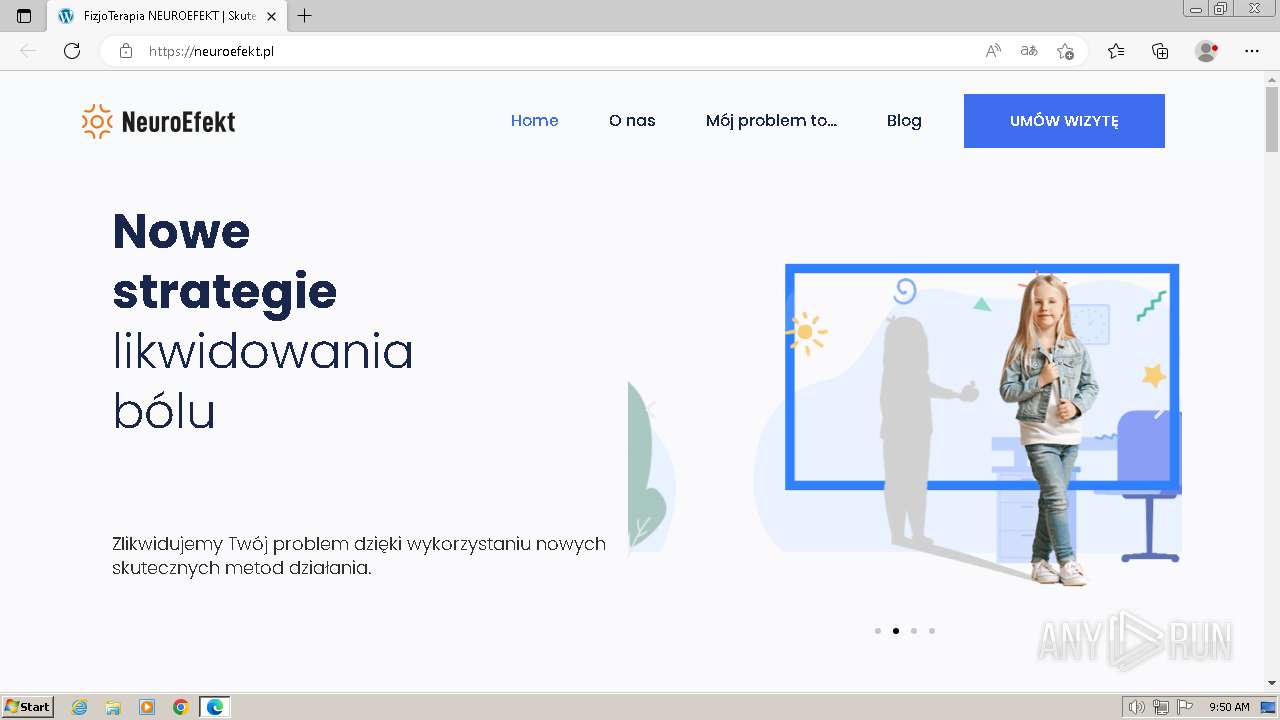Click the show desktop tray icon
The image size is (1280, 720).
click(x=1268, y=707)
